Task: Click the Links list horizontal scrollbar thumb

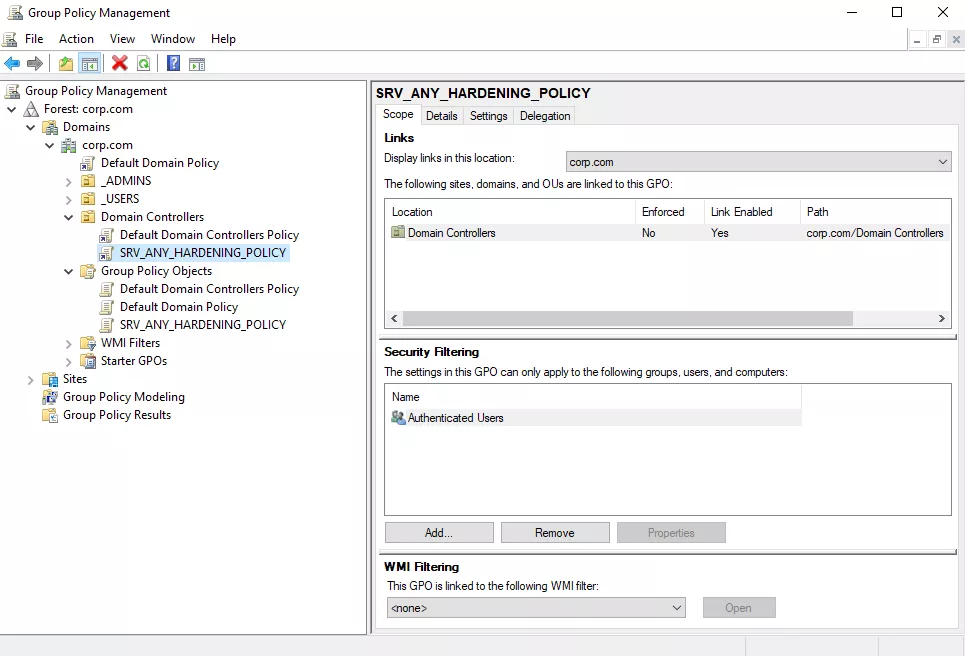Action: (x=628, y=318)
